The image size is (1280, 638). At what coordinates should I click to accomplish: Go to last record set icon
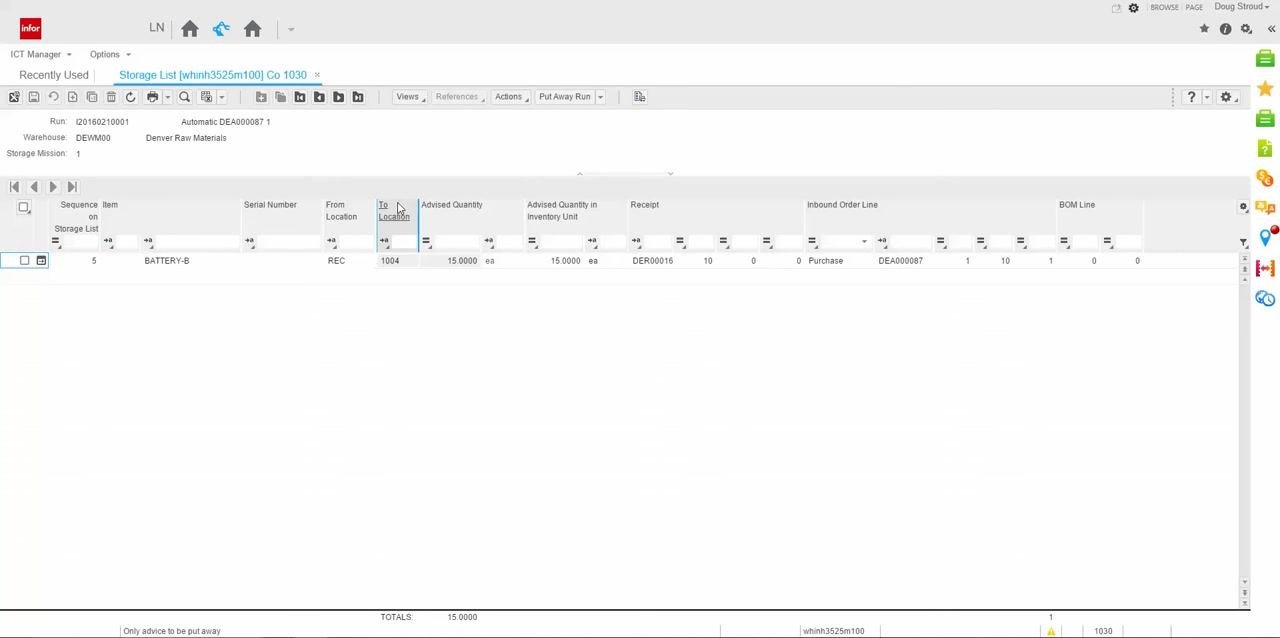(x=357, y=97)
